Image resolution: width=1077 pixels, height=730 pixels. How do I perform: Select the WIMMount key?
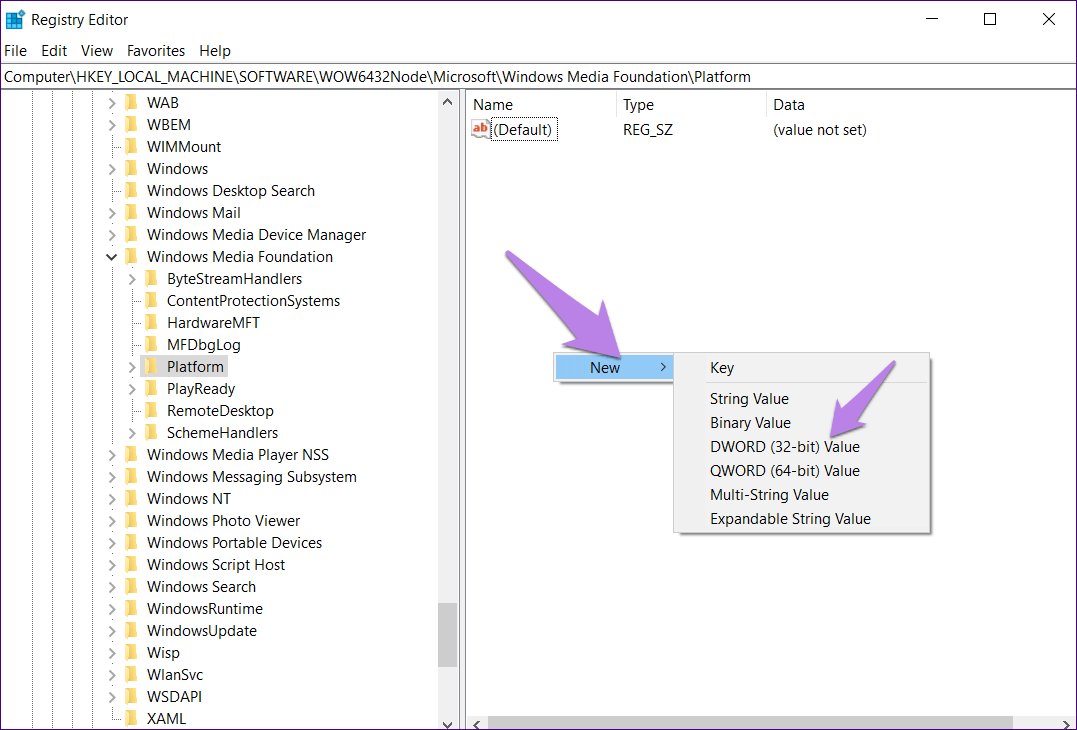(x=184, y=147)
